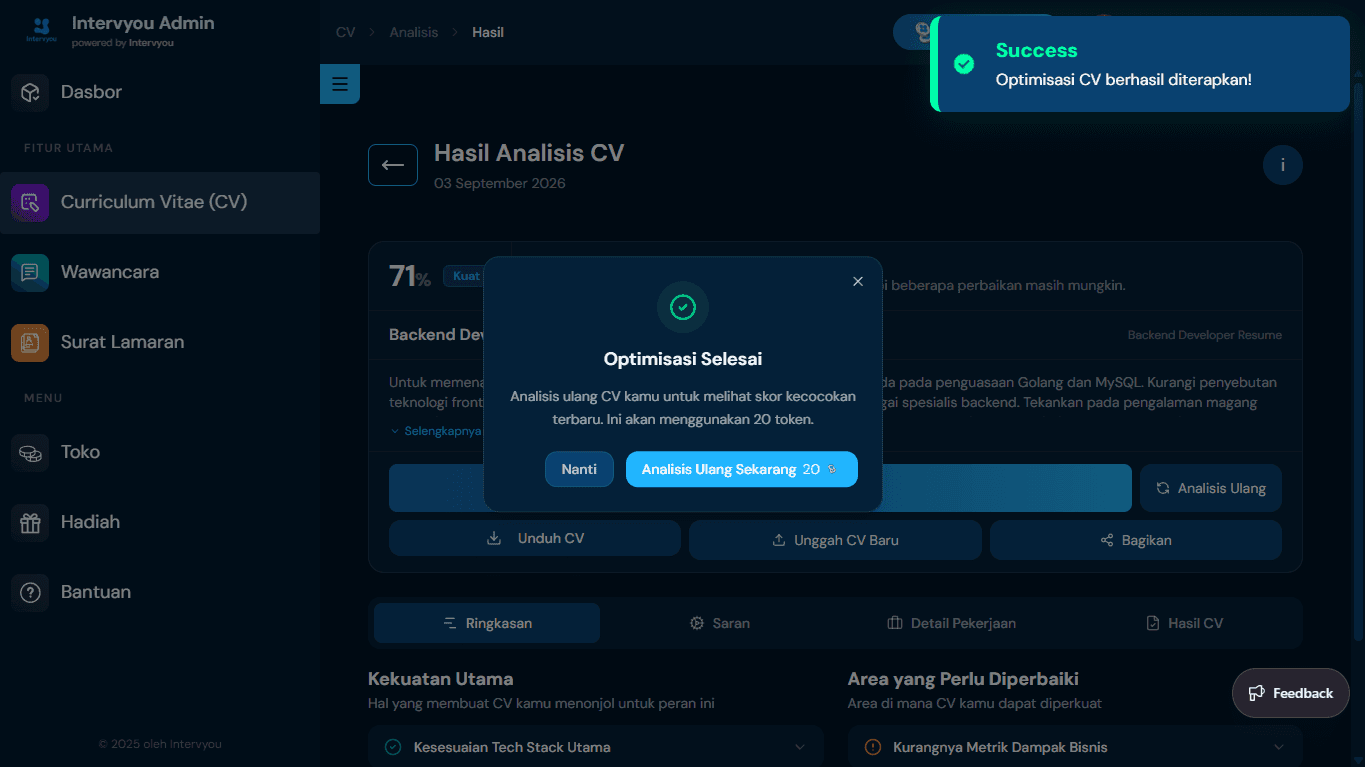Click the Analisis Ulang refresh button
The width and height of the screenshot is (1365, 767).
1211,488
